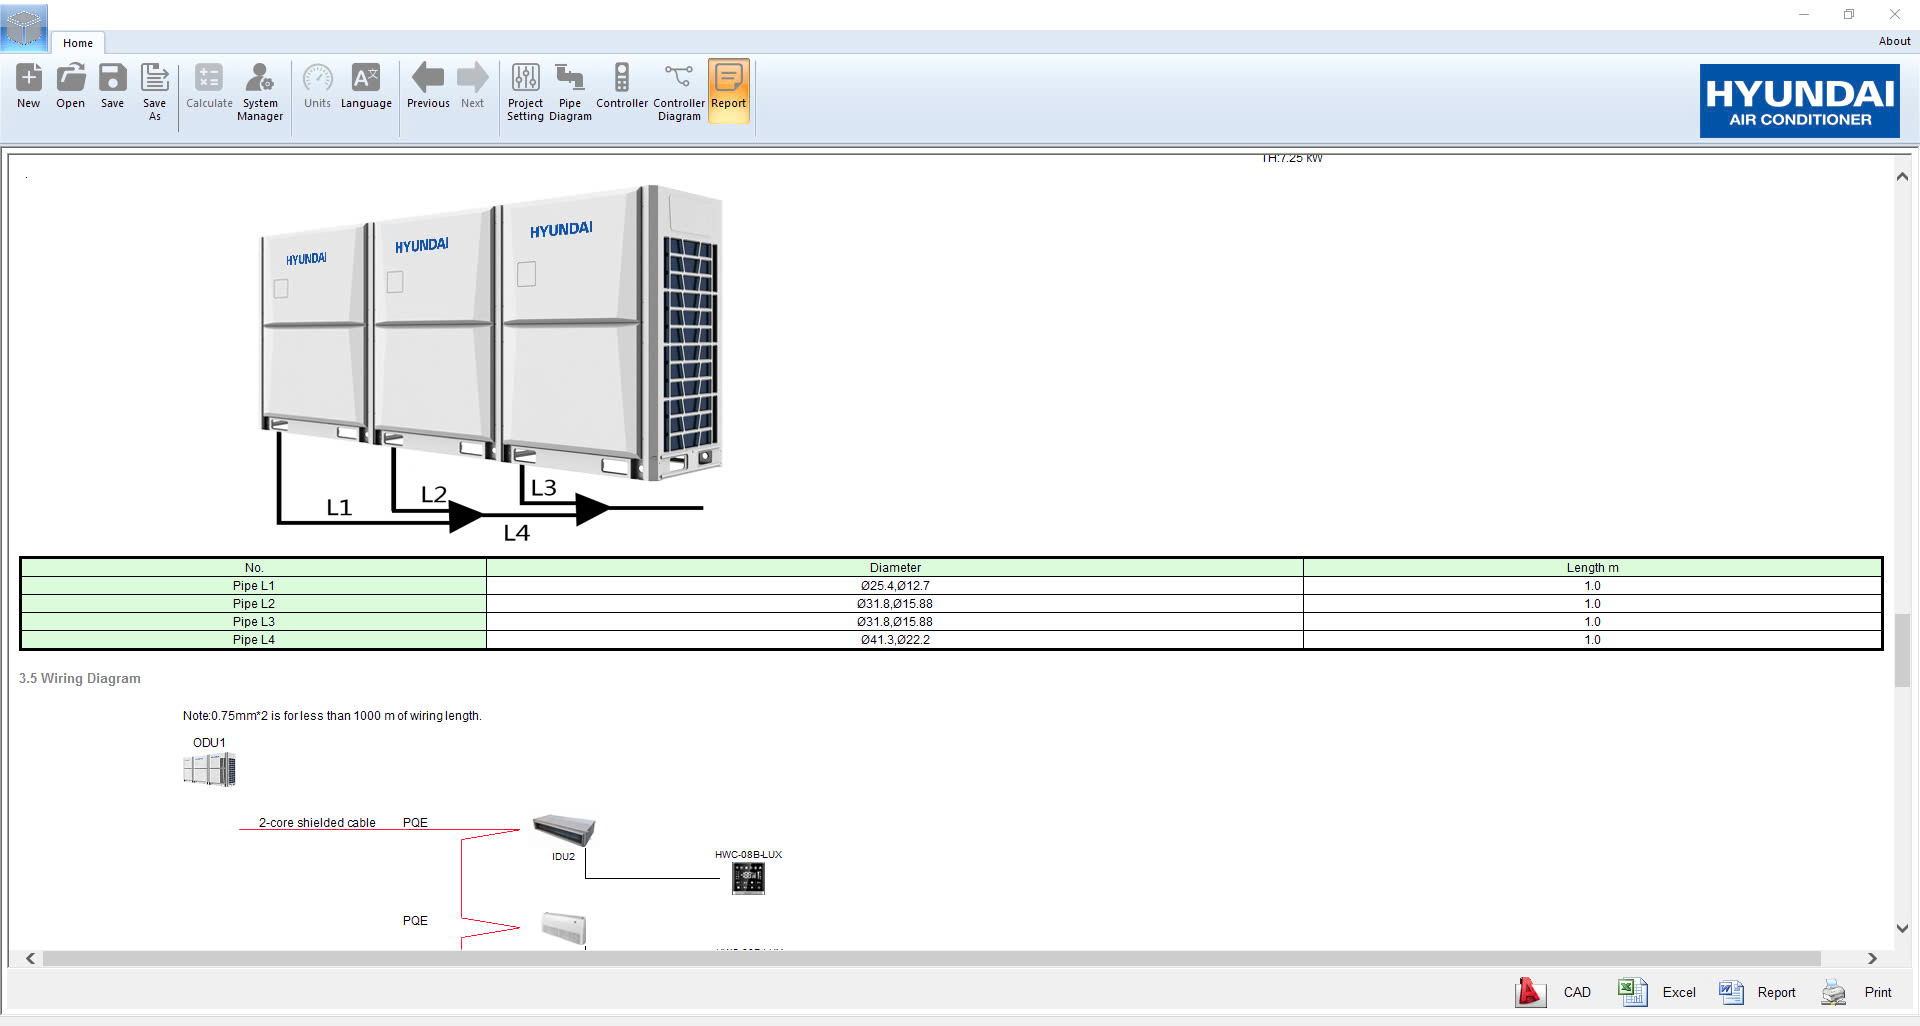1920x1026 pixels.
Task: Open an existing project file
Action: pyautogui.click(x=70, y=86)
